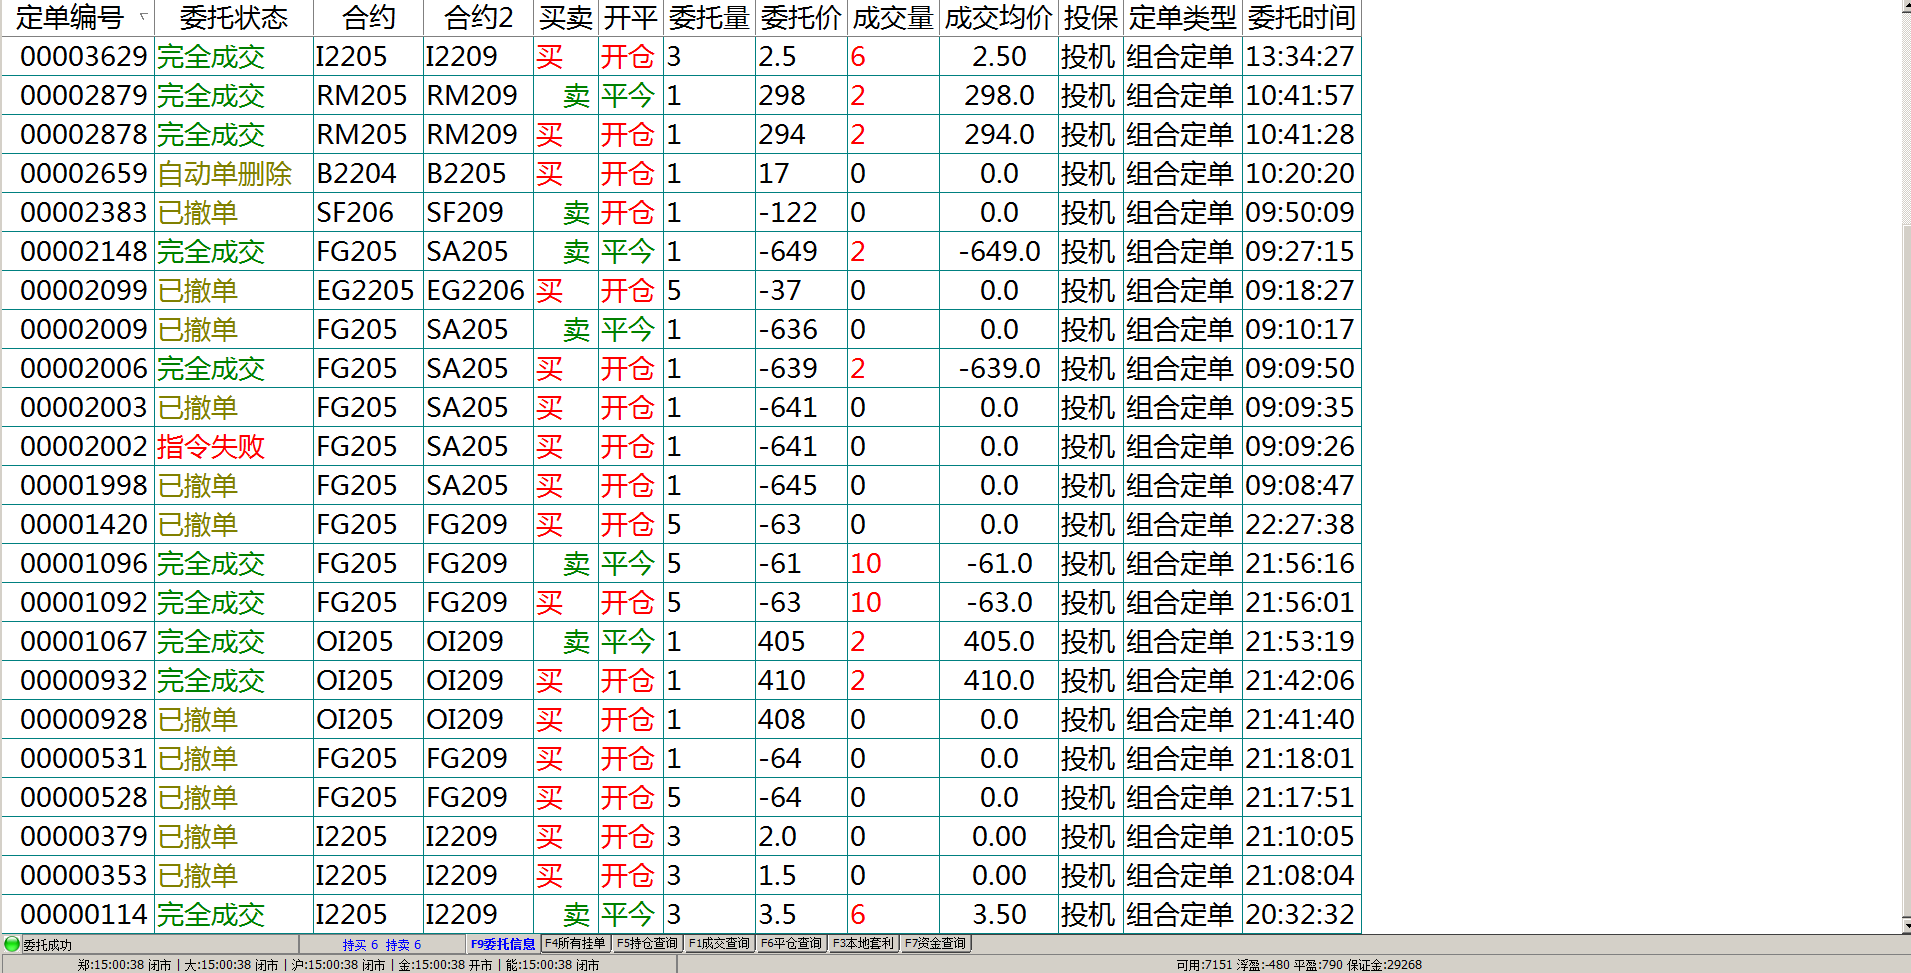Sort by 定单编号 column header
Screen dimensions: 1911x973
pos(77,18)
